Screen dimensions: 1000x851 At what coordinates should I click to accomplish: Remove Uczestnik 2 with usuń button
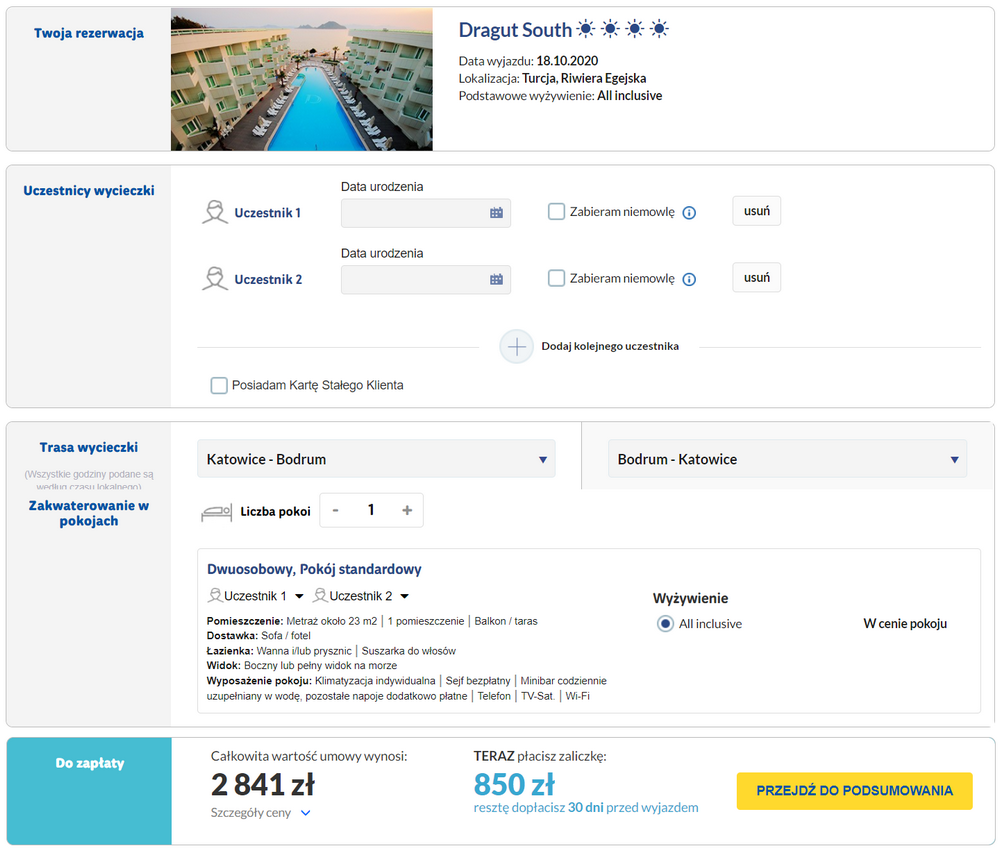pyautogui.click(x=756, y=278)
